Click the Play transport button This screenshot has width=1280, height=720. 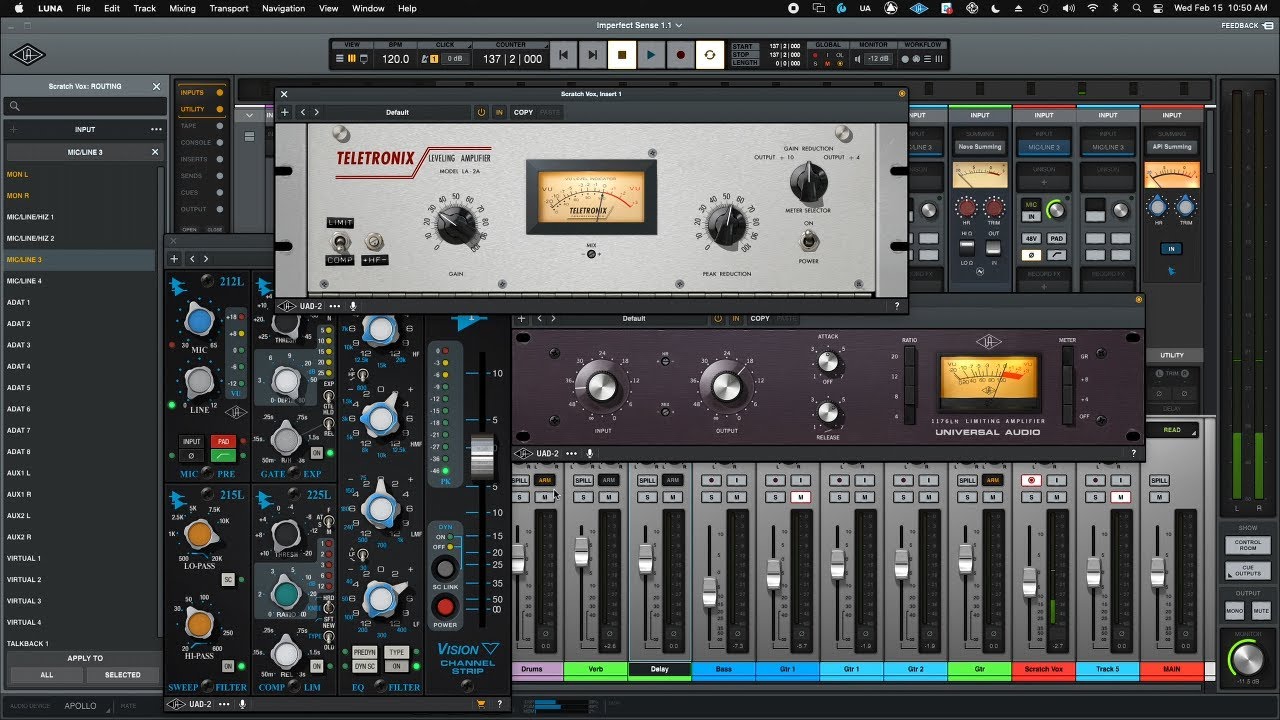(651, 55)
